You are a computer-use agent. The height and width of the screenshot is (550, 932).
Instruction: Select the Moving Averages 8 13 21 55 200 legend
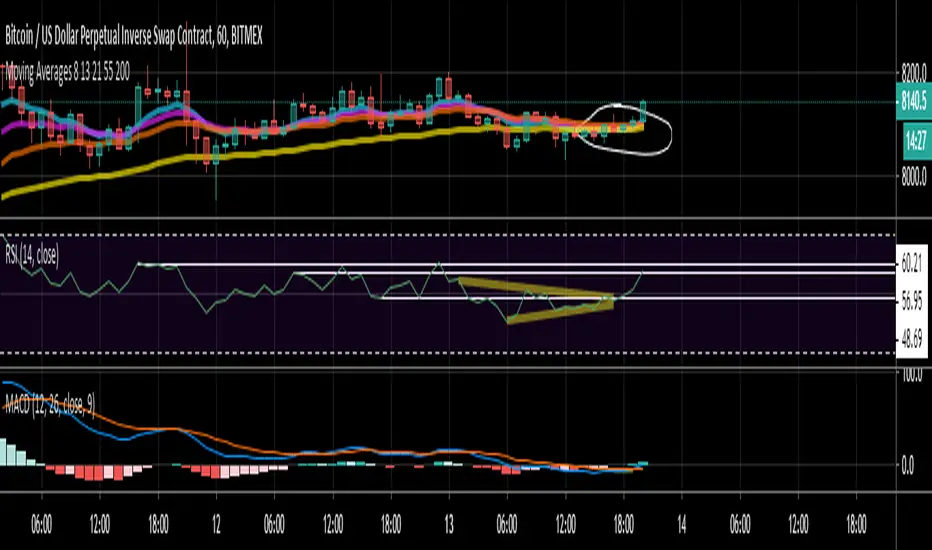[67, 73]
